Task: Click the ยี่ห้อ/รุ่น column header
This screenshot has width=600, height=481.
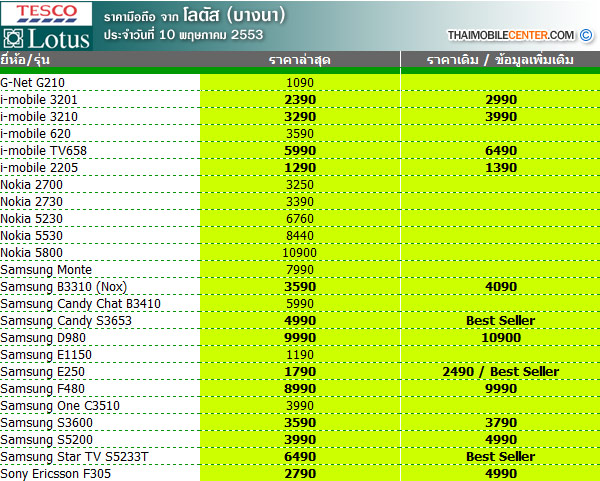Action: pyautogui.click(x=25, y=60)
